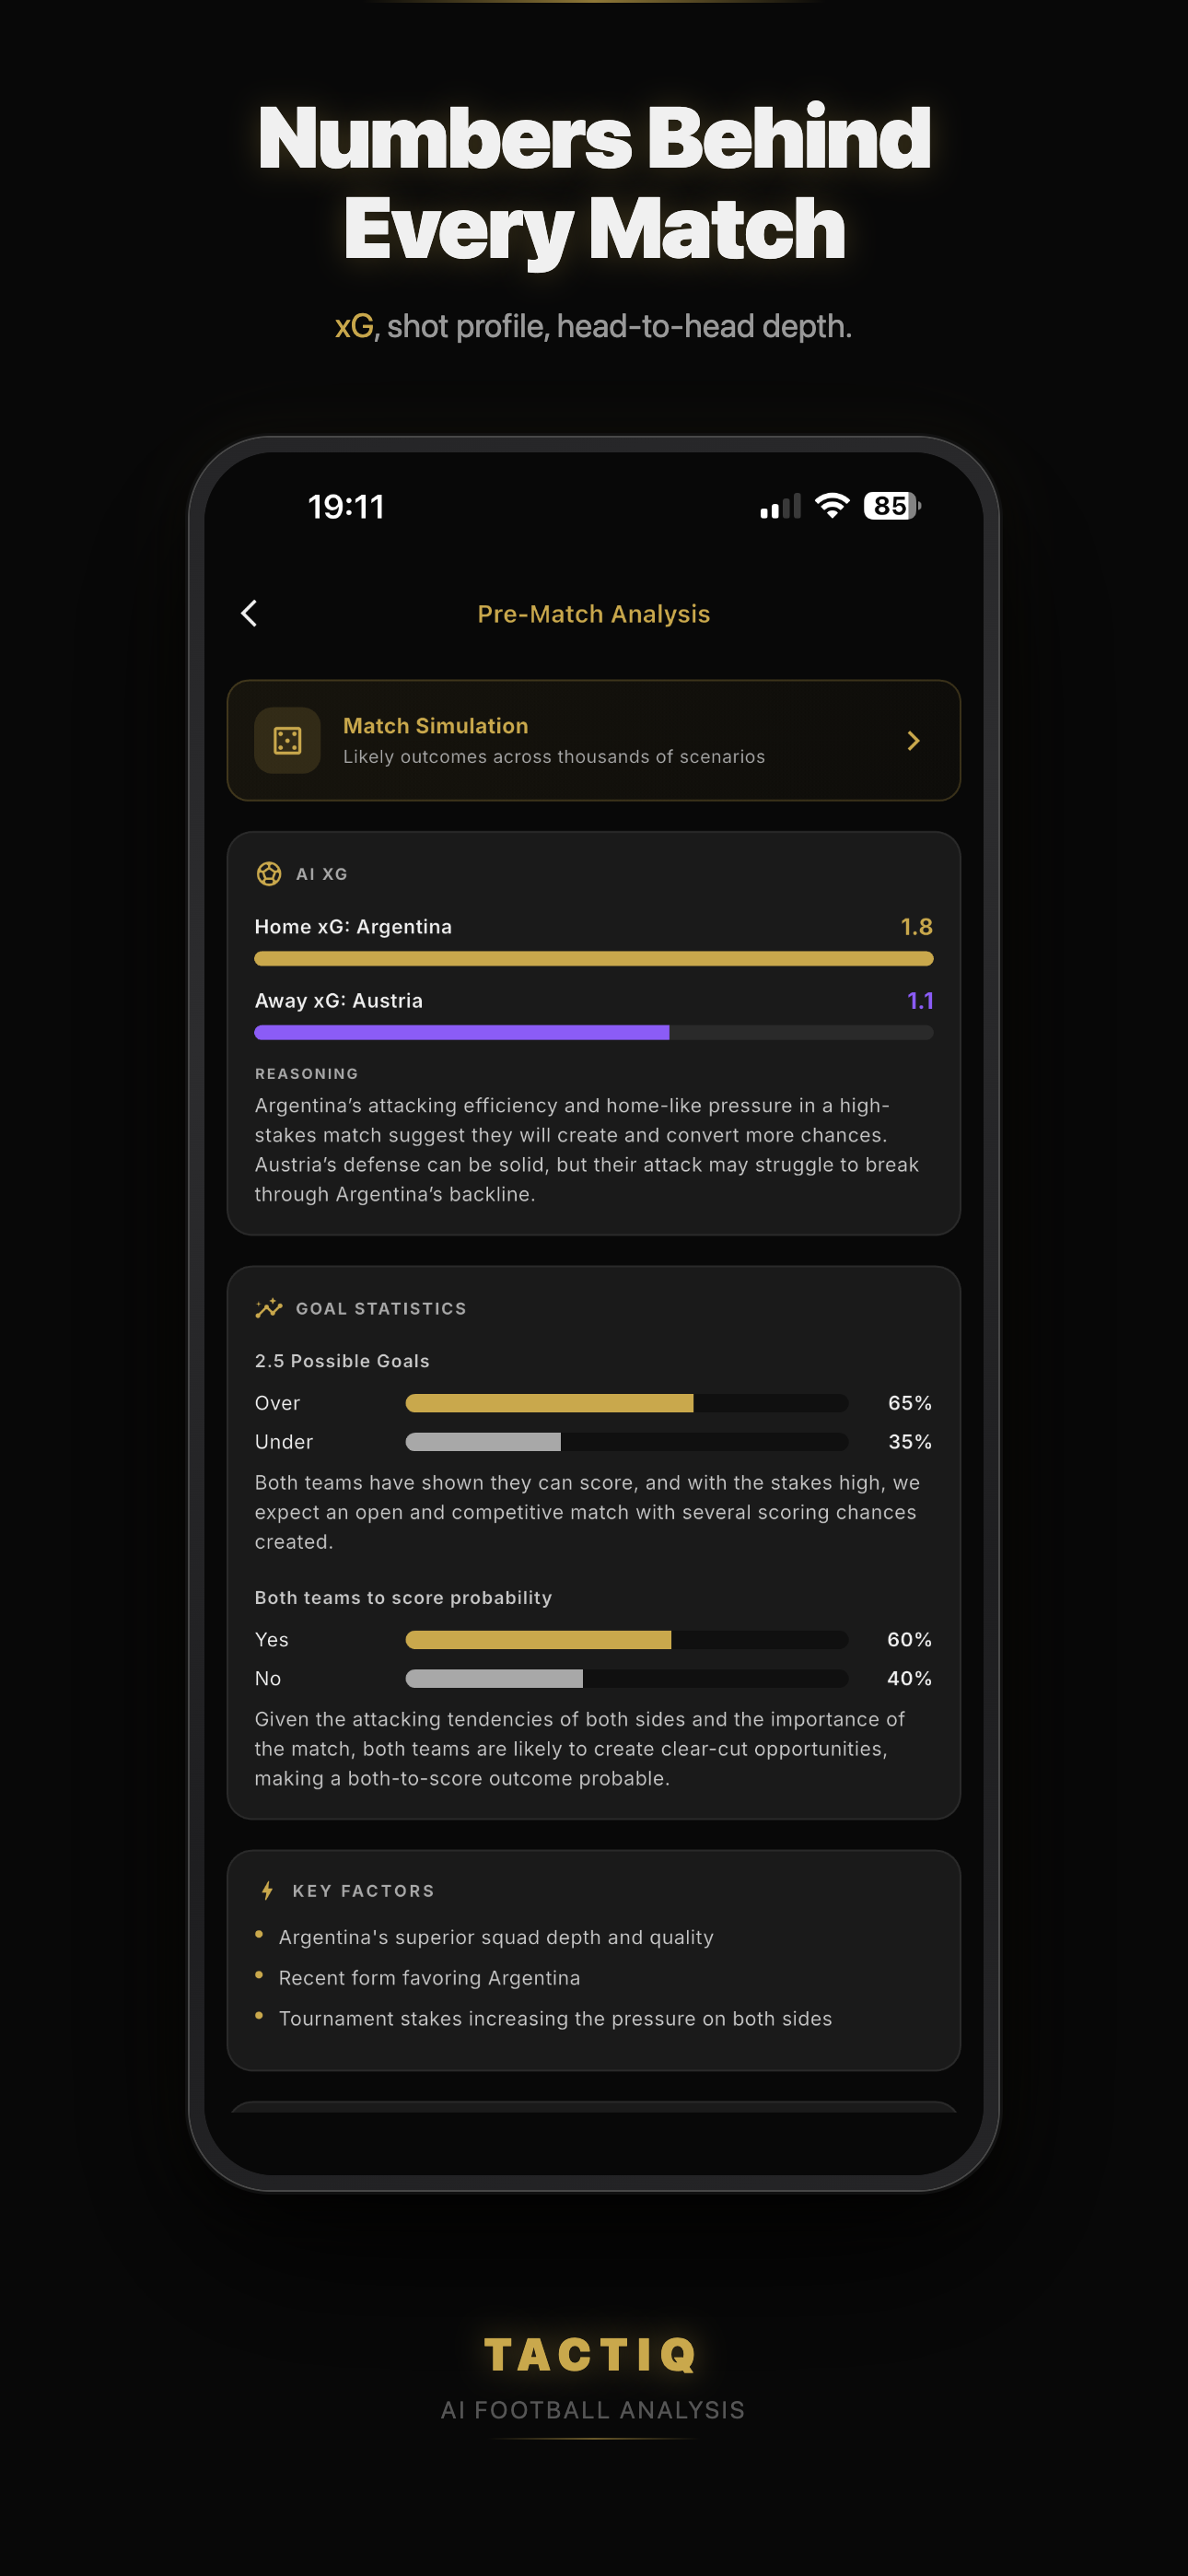Tap the status bar clock 19:11
This screenshot has width=1188, height=2576.
pos(346,507)
